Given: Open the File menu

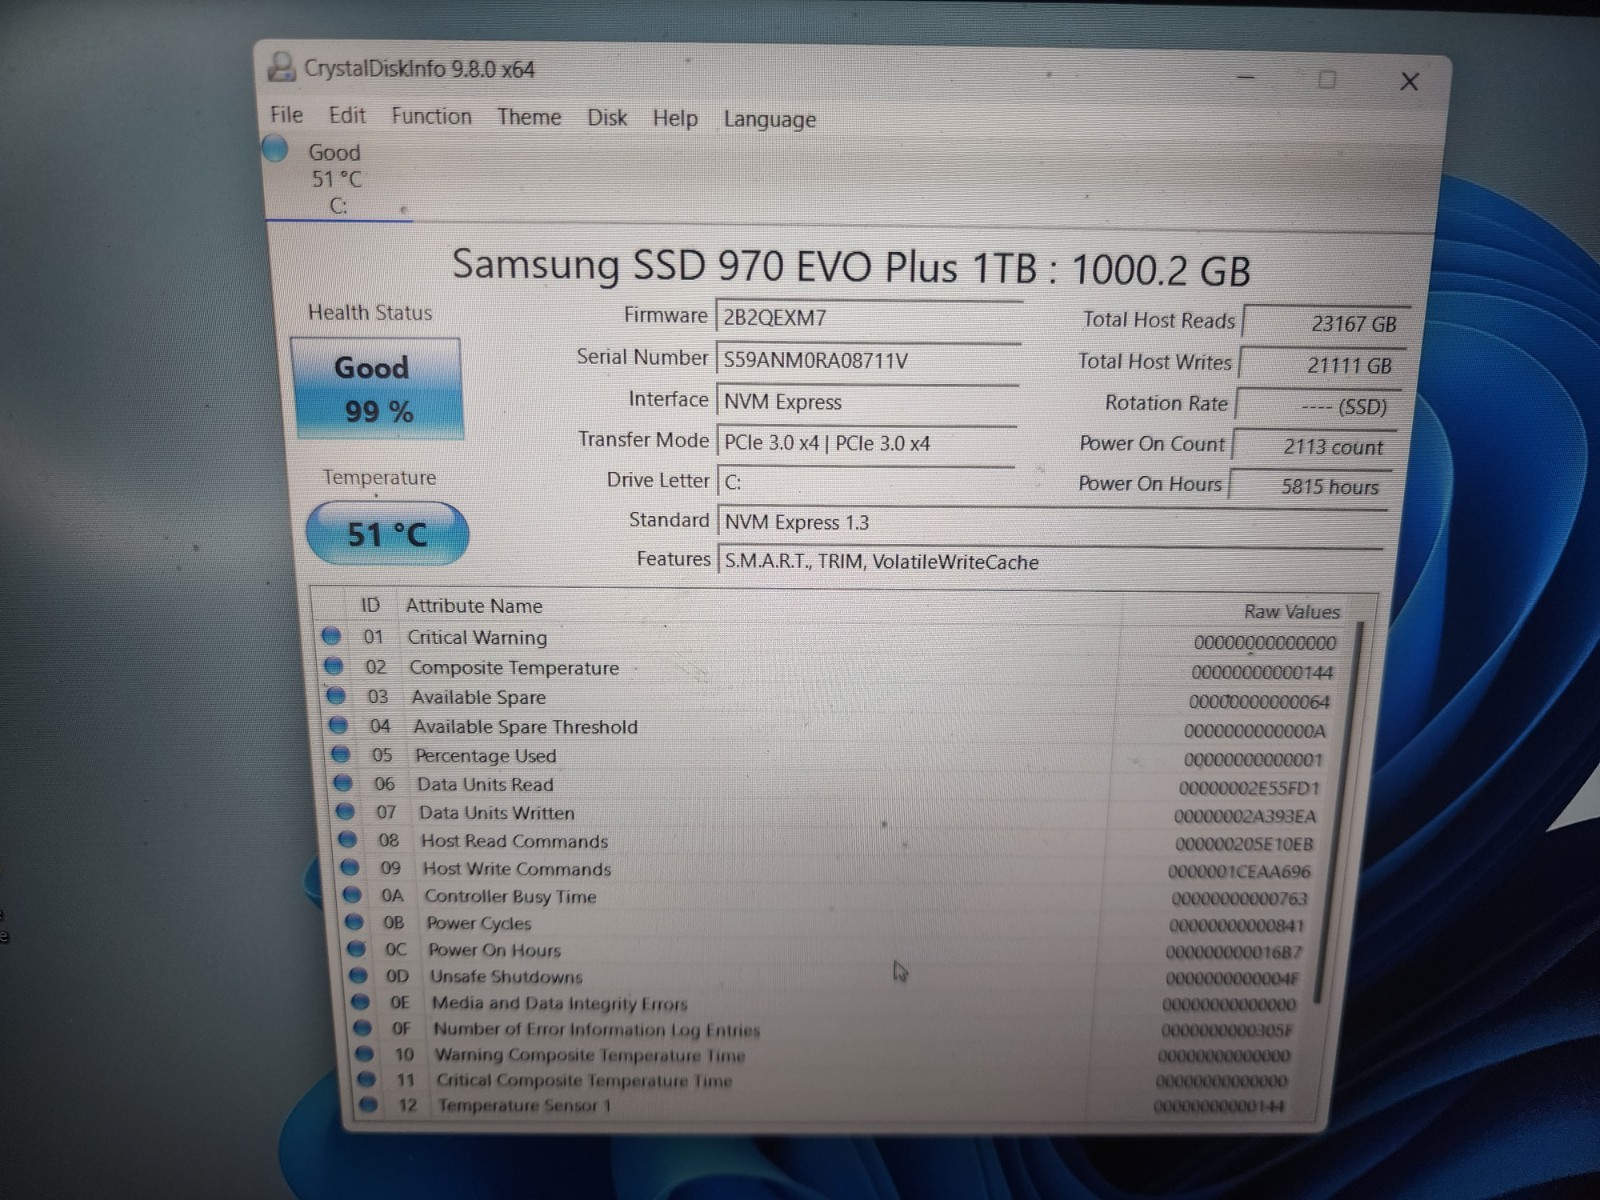Looking at the screenshot, I should click(x=286, y=114).
